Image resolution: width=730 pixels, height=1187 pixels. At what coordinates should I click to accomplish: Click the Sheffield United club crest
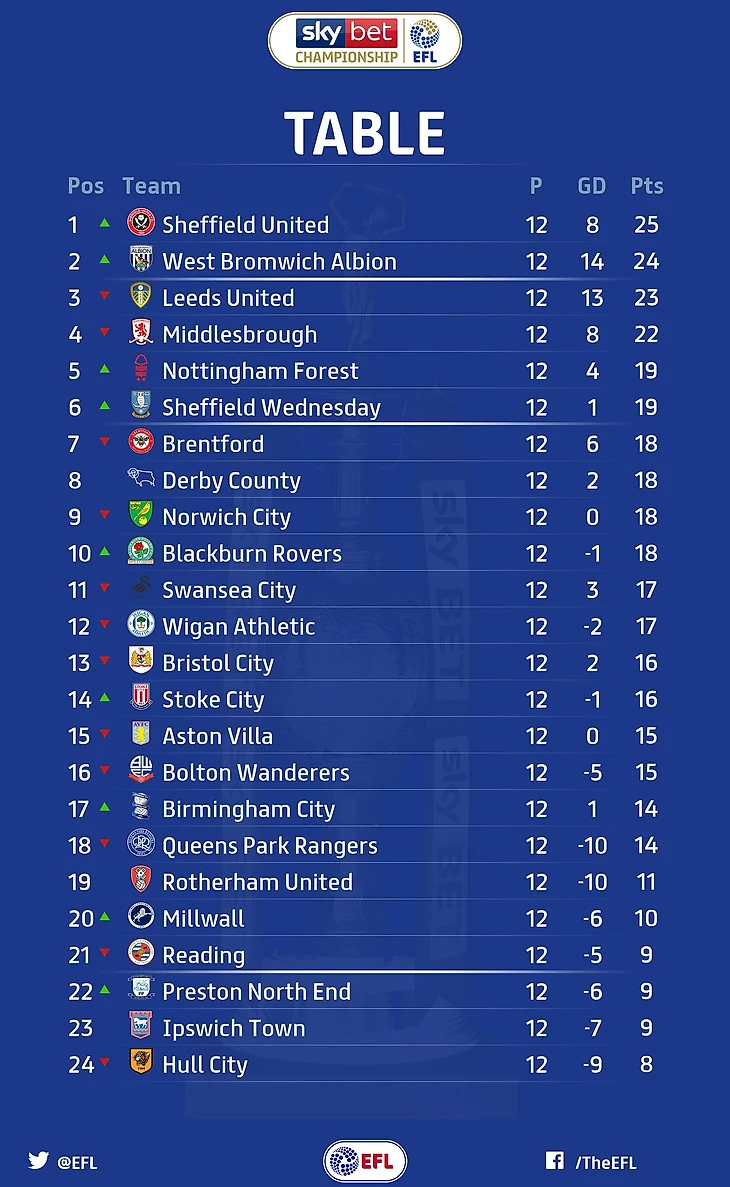pyautogui.click(x=141, y=223)
